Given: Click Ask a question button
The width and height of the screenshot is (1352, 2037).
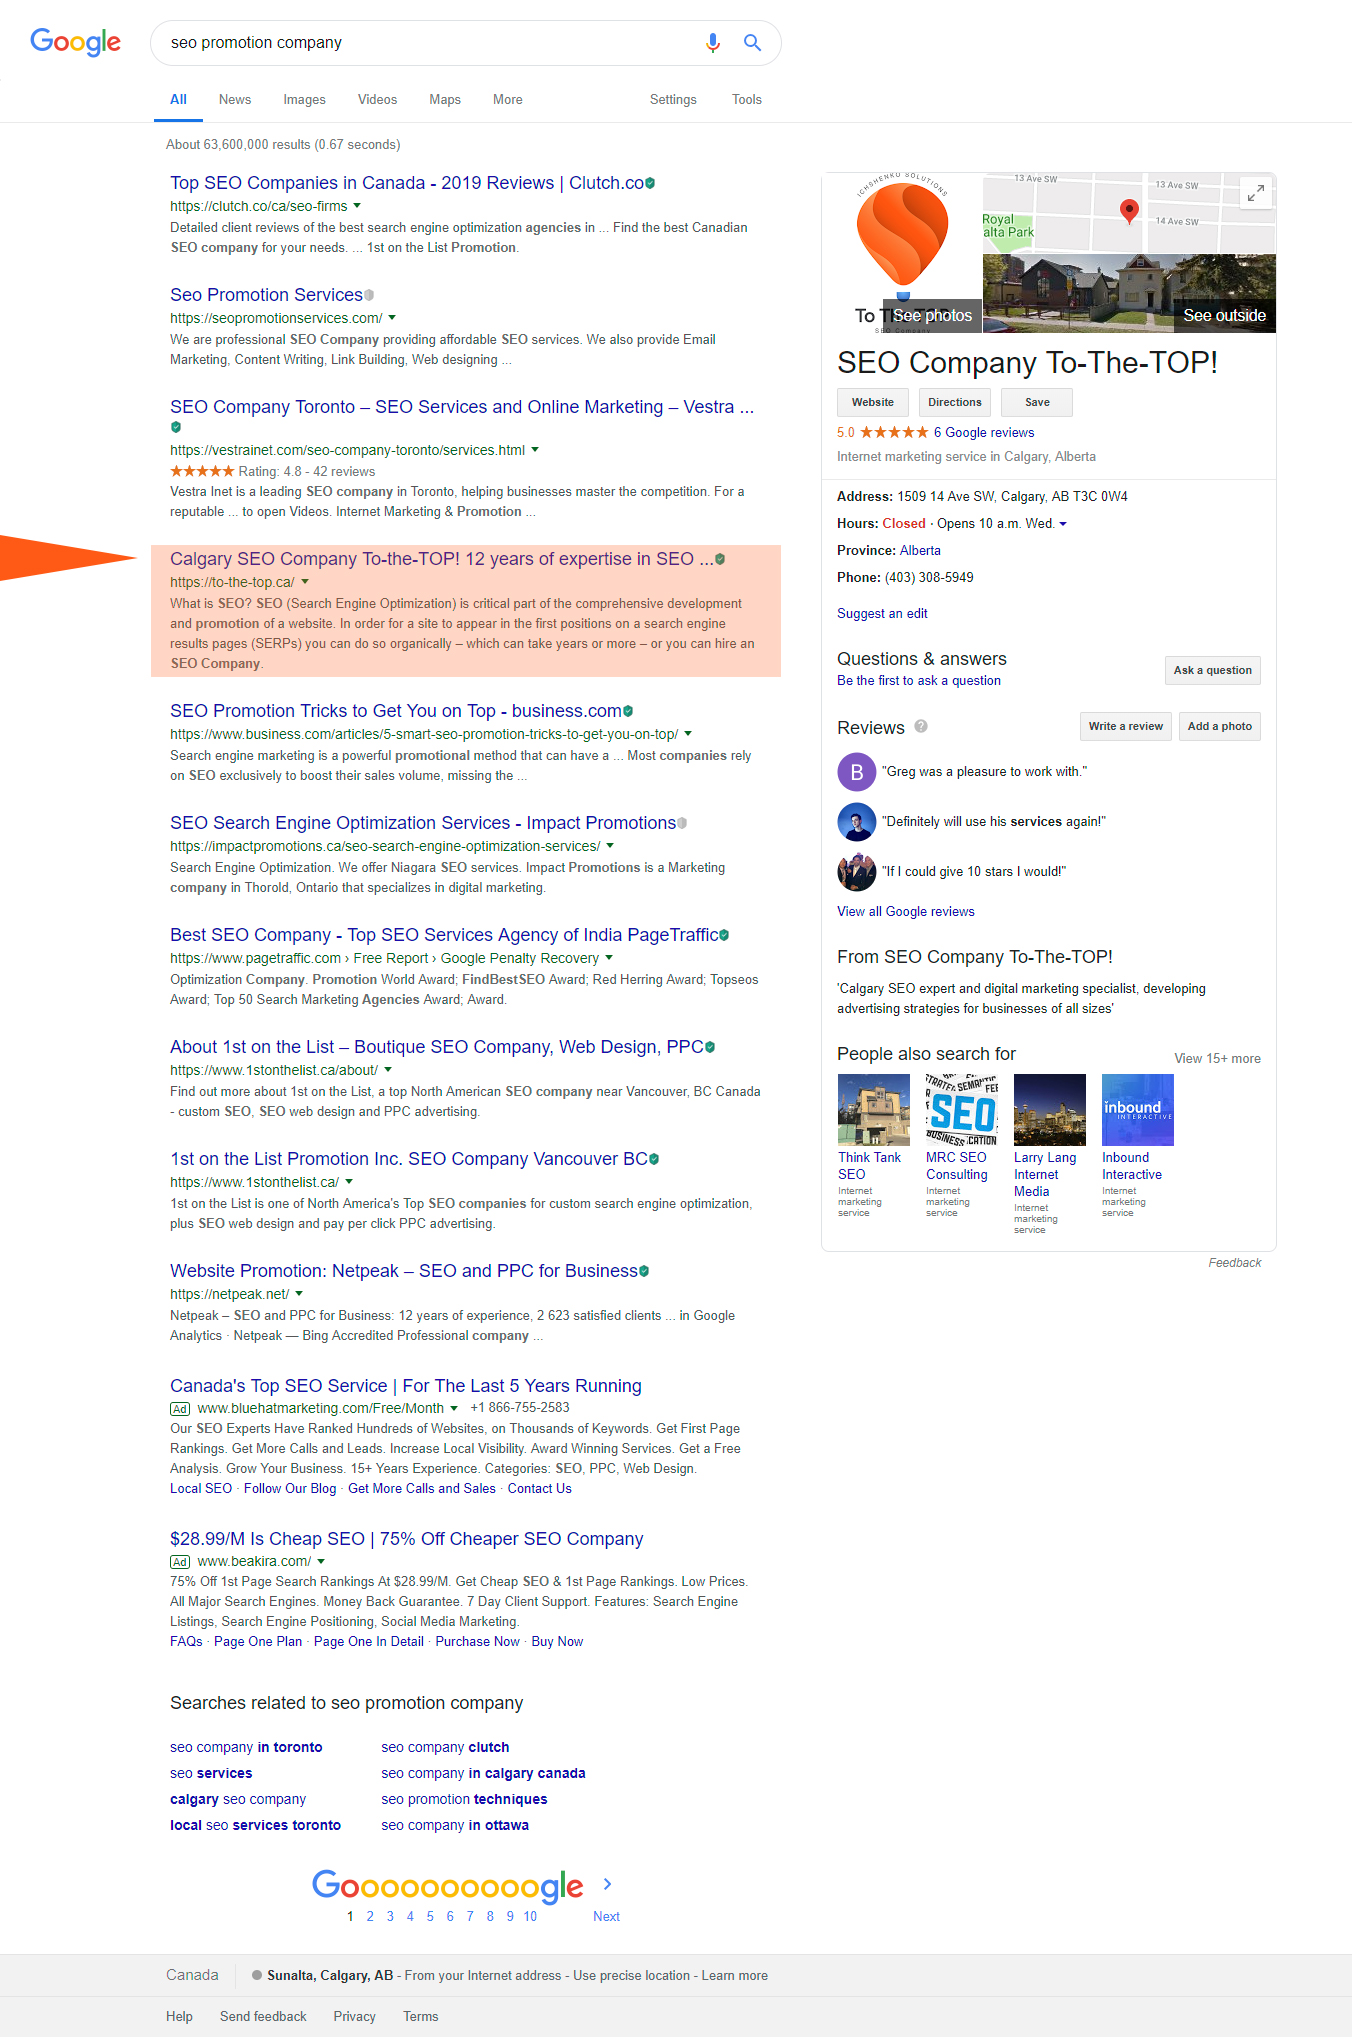Looking at the screenshot, I should click(x=1212, y=670).
